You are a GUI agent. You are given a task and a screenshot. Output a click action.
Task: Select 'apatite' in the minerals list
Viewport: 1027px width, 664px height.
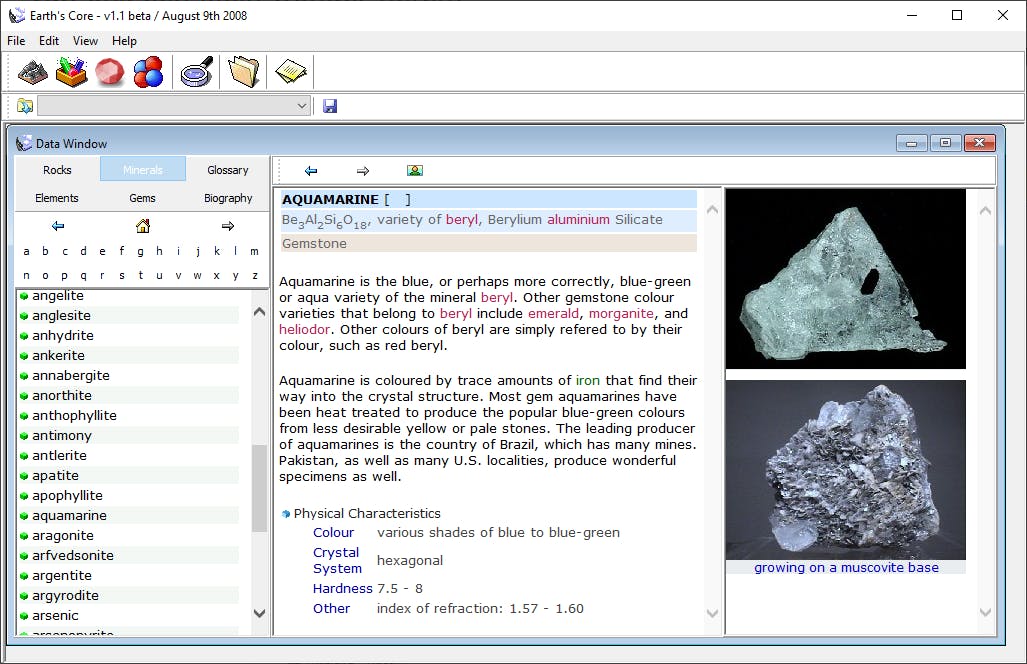tap(55, 476)
